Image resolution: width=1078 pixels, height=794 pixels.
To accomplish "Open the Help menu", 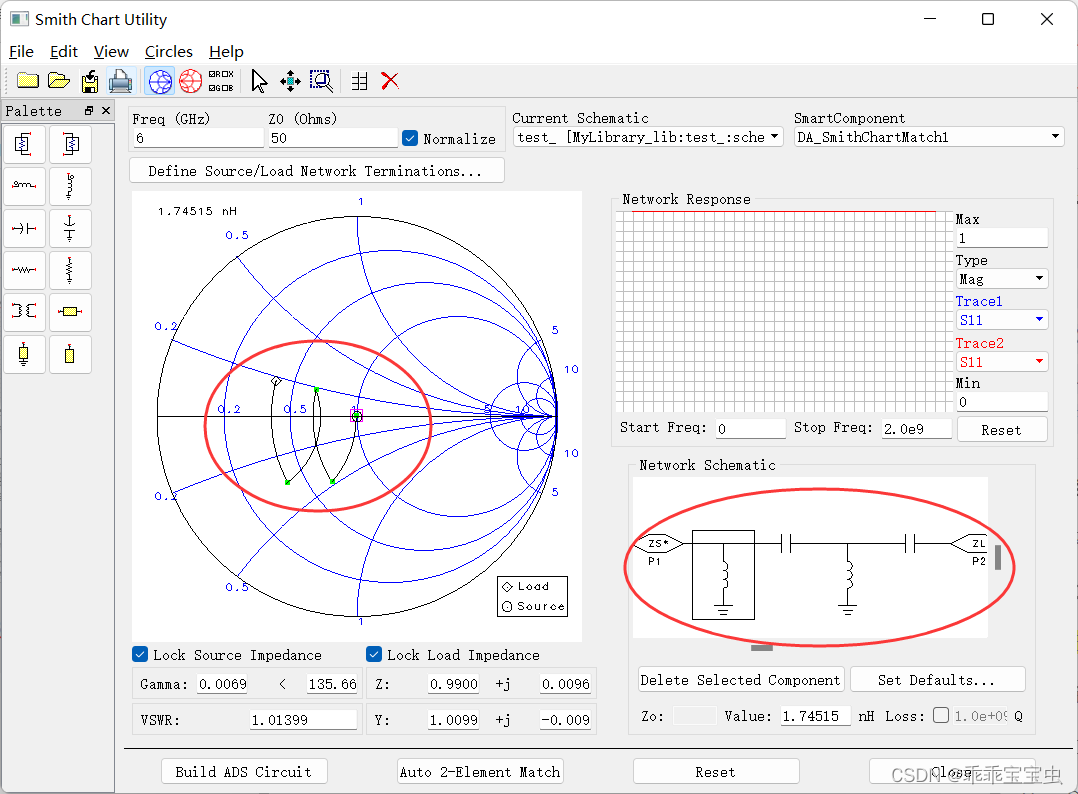I will tap(226, 52).
